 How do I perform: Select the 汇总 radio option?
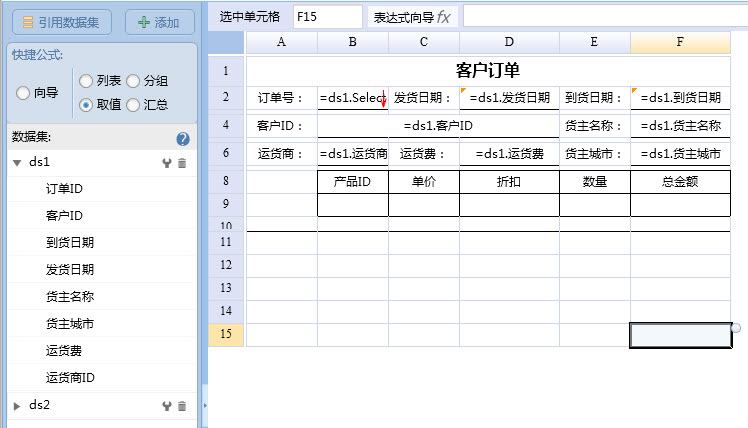[x=132, y=104]
